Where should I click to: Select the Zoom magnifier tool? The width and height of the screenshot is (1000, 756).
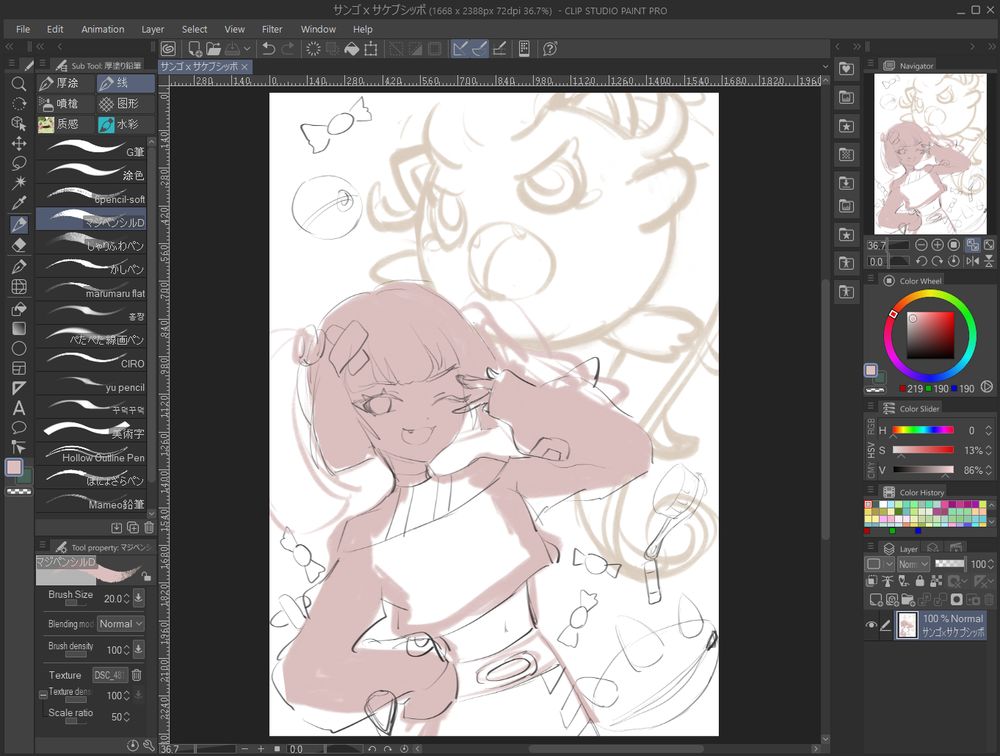point(19,84)
